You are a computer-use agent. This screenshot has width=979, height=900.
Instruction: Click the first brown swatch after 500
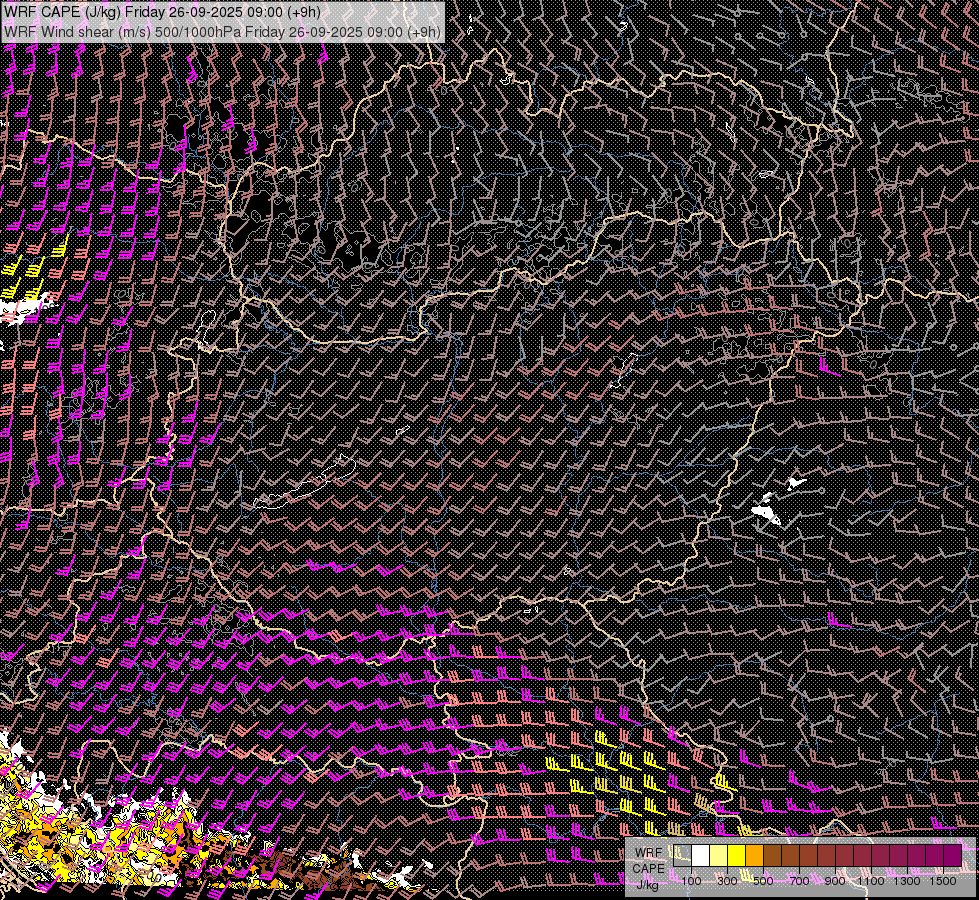pos(772,856)
